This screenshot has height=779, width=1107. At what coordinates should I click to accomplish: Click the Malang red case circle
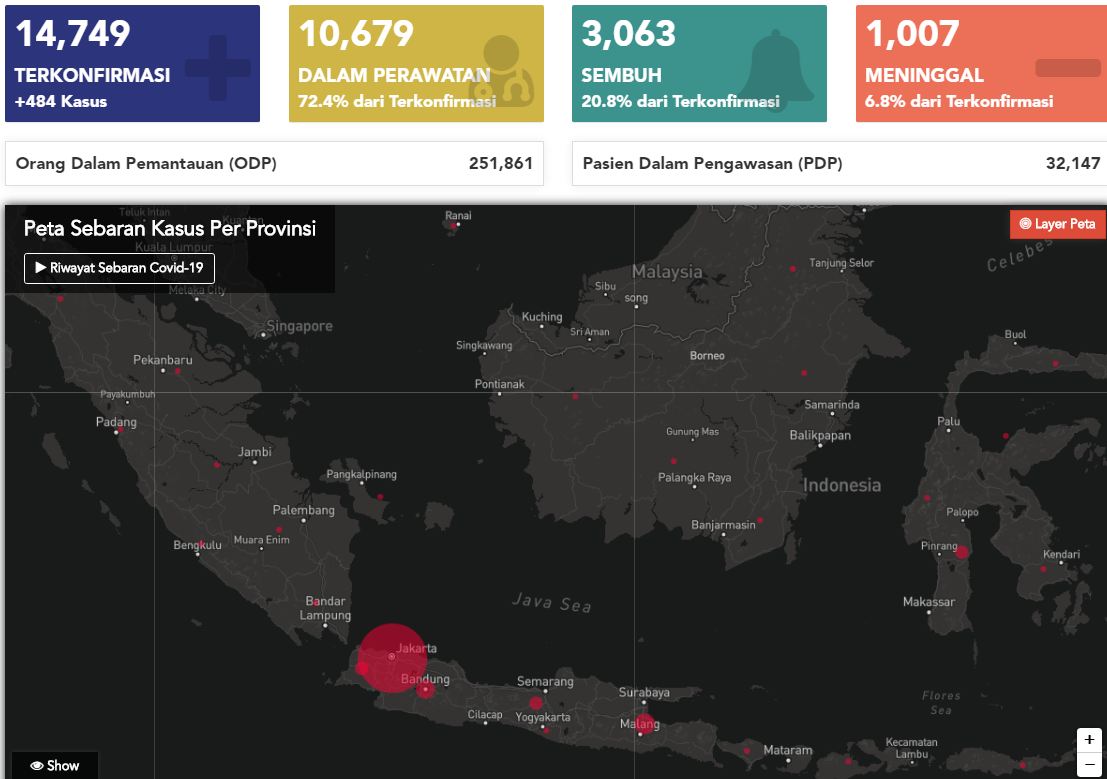tap(642, 723)
